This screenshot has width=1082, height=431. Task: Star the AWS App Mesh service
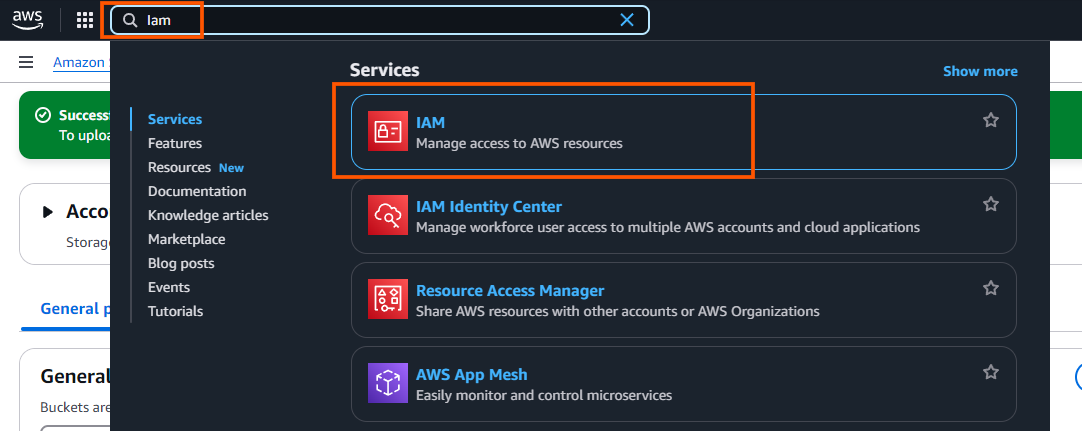point(991,372)
